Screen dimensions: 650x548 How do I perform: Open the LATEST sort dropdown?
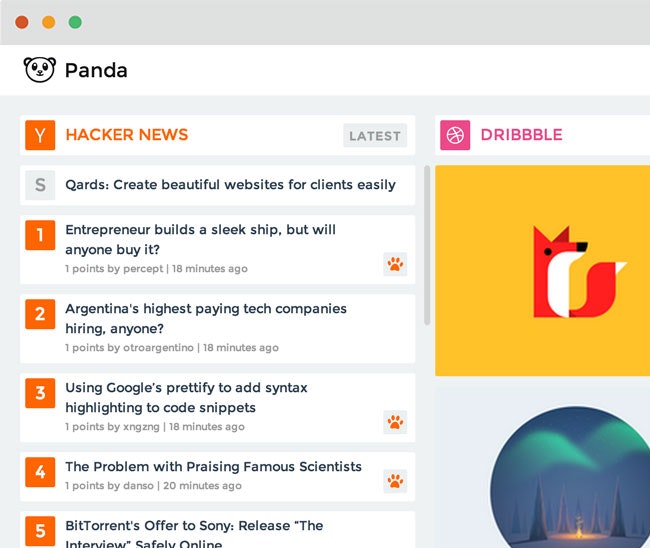pos(375,136)
